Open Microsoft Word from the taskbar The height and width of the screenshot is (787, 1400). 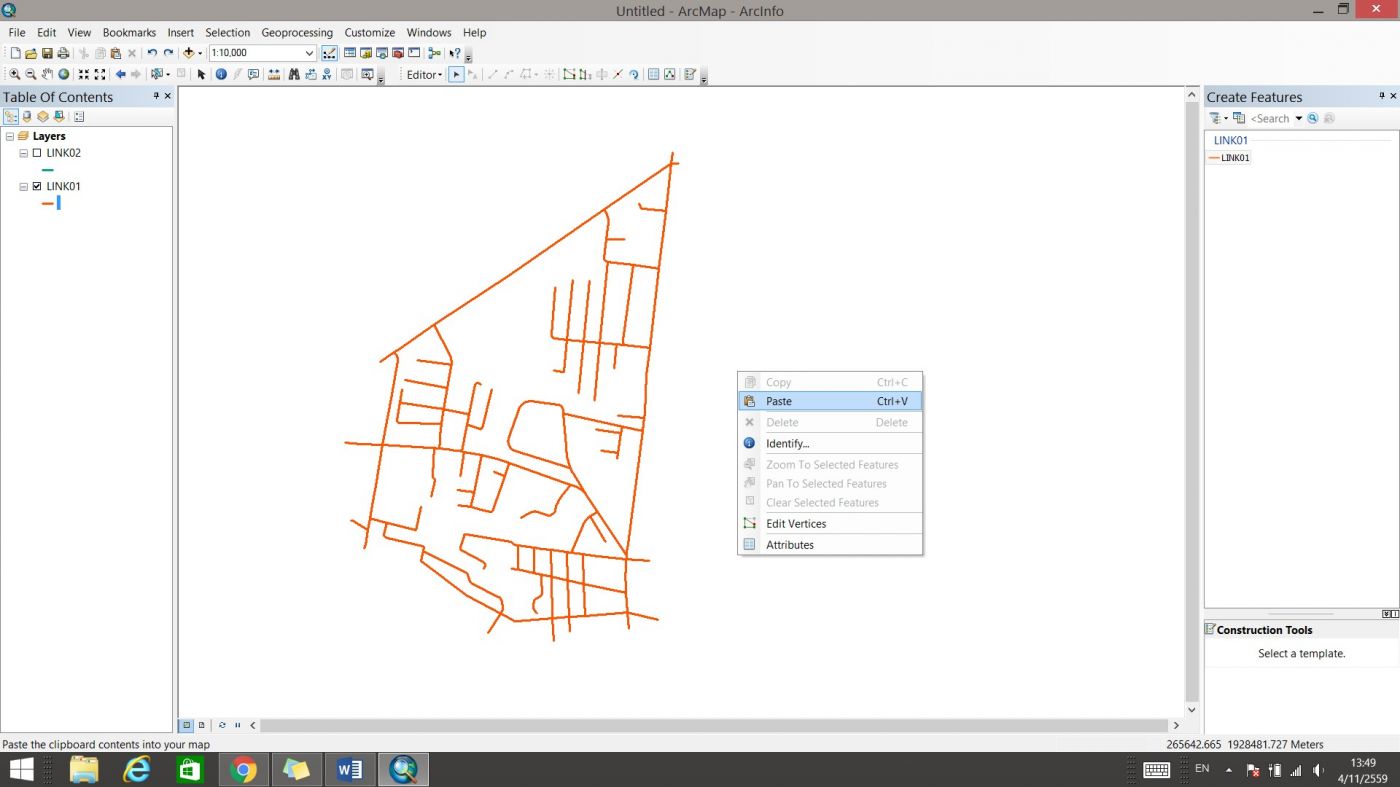[x=350, y=769]
